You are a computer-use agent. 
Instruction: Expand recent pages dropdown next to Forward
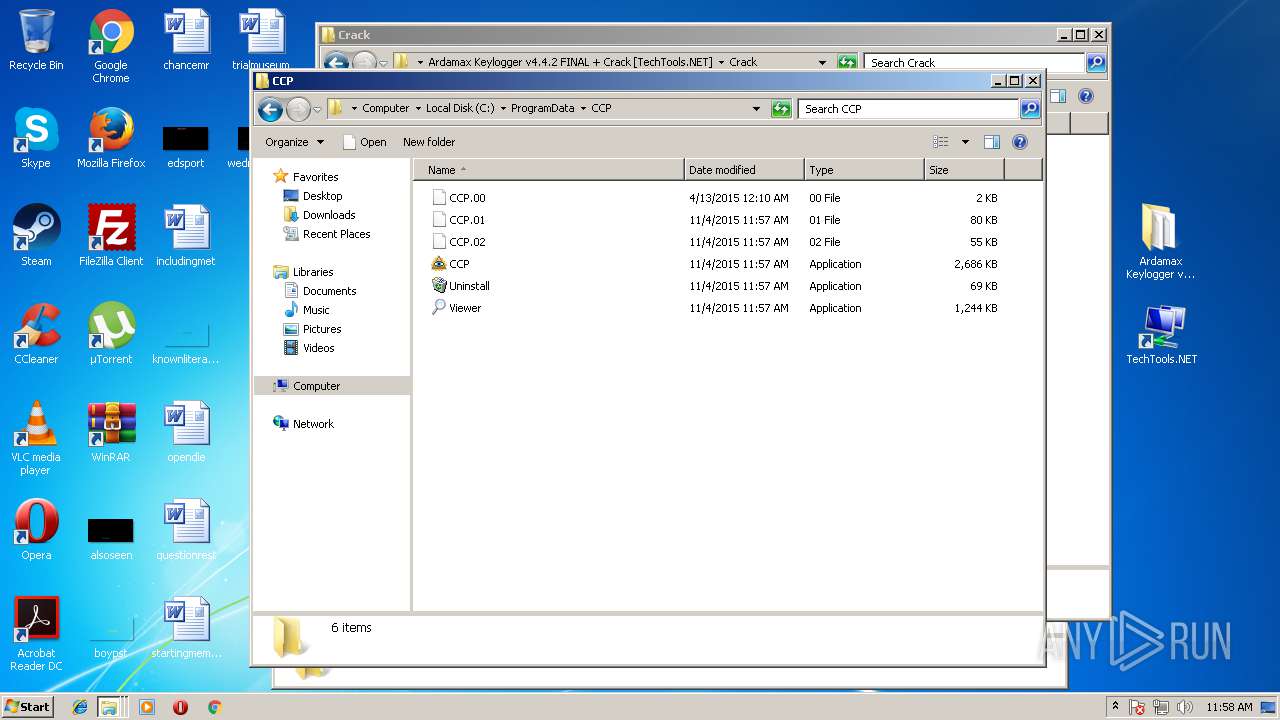317,109
